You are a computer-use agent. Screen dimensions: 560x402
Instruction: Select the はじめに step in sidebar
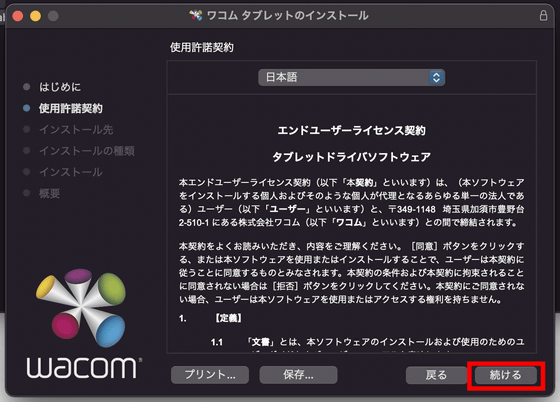pyautogui.click(x=60, y=87)
